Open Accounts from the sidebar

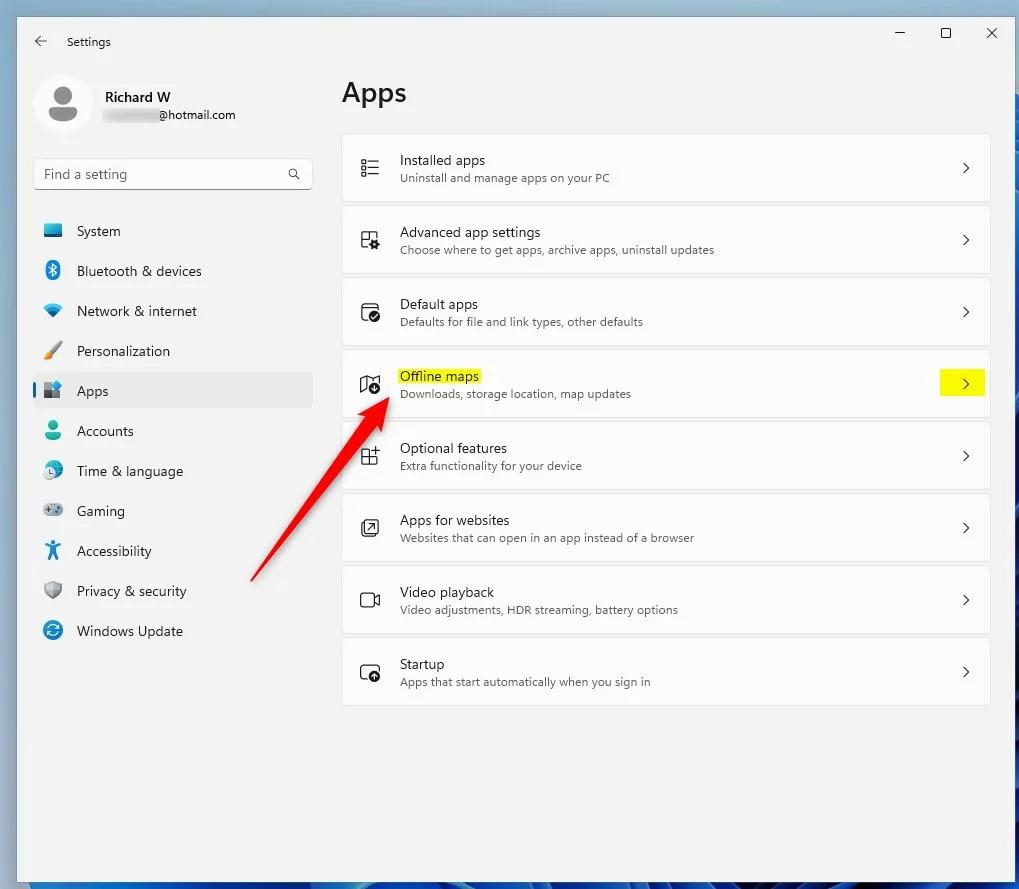pyautogui.click(x=105, y=431)
